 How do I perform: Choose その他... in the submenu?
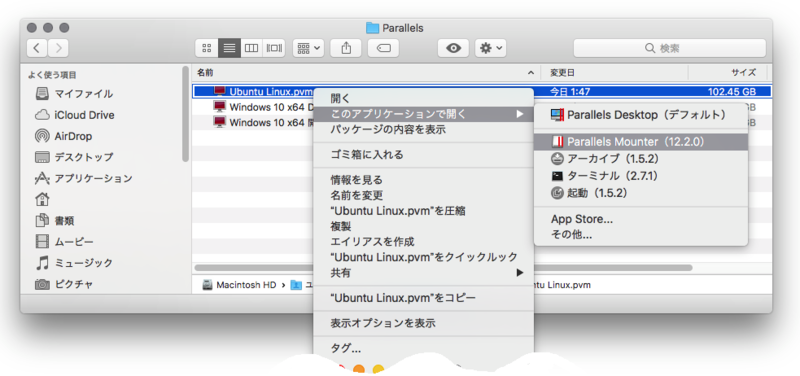pyautogui.click(x=641, y=235)
